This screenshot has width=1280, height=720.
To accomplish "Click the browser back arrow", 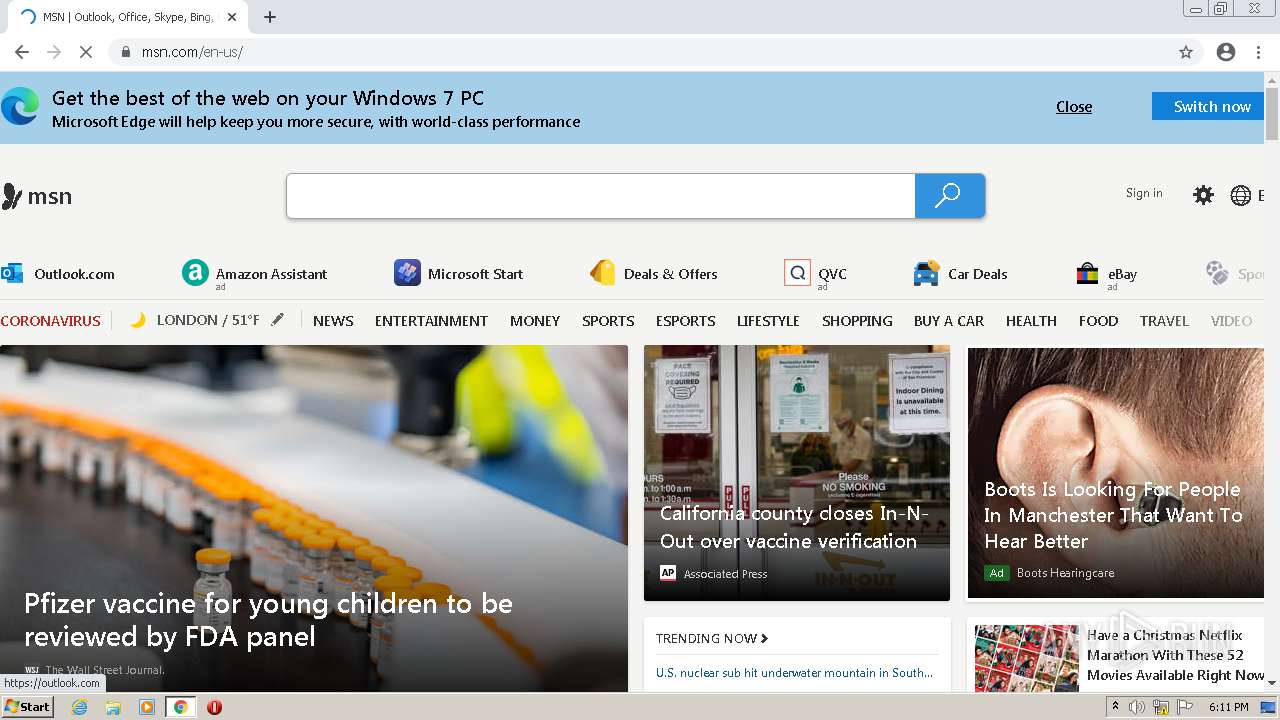I will (x=22, y=52).
